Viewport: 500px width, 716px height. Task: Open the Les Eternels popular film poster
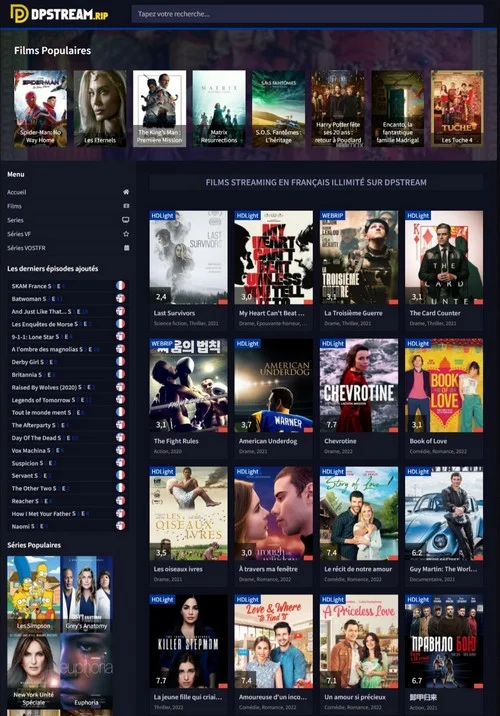(100, 108)
